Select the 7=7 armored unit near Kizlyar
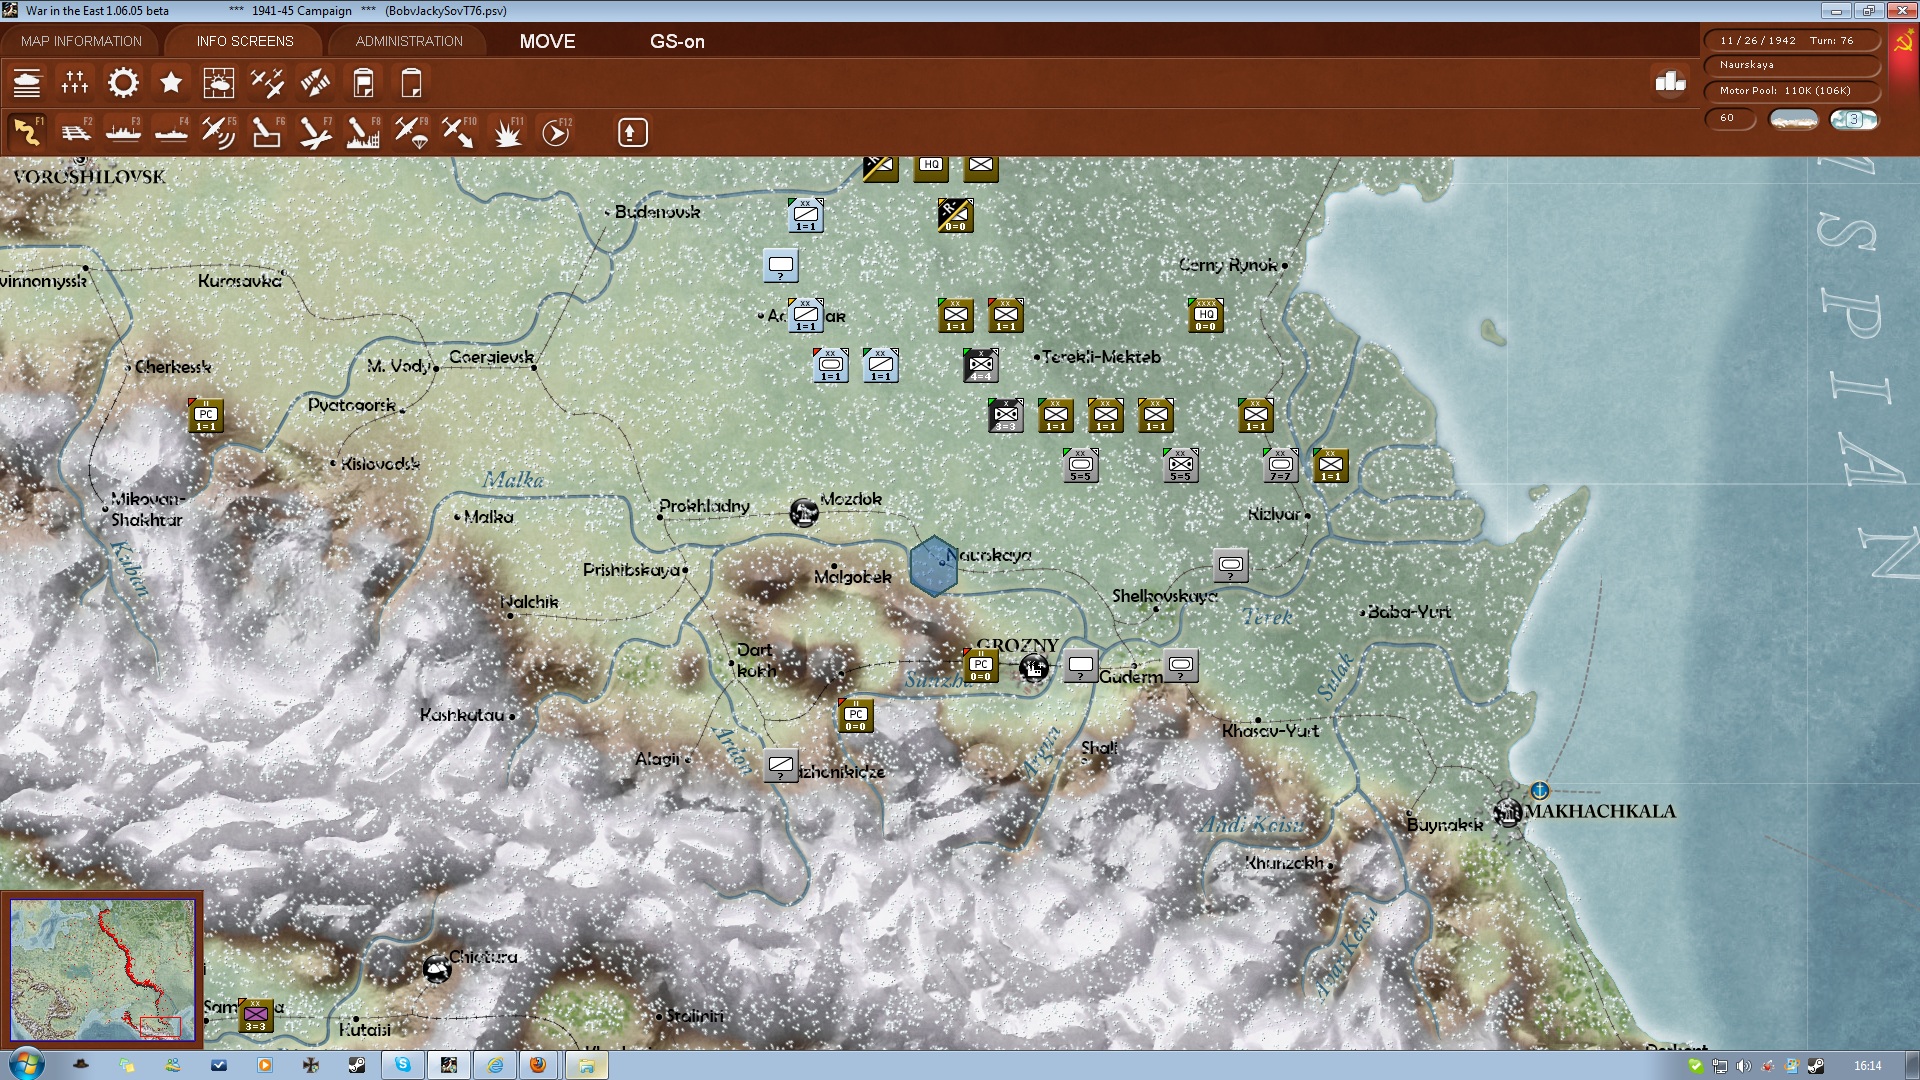Image resolution: width=1920 pixels, height=1080 pixels. pyautogui.click(x=1280, y=465)
